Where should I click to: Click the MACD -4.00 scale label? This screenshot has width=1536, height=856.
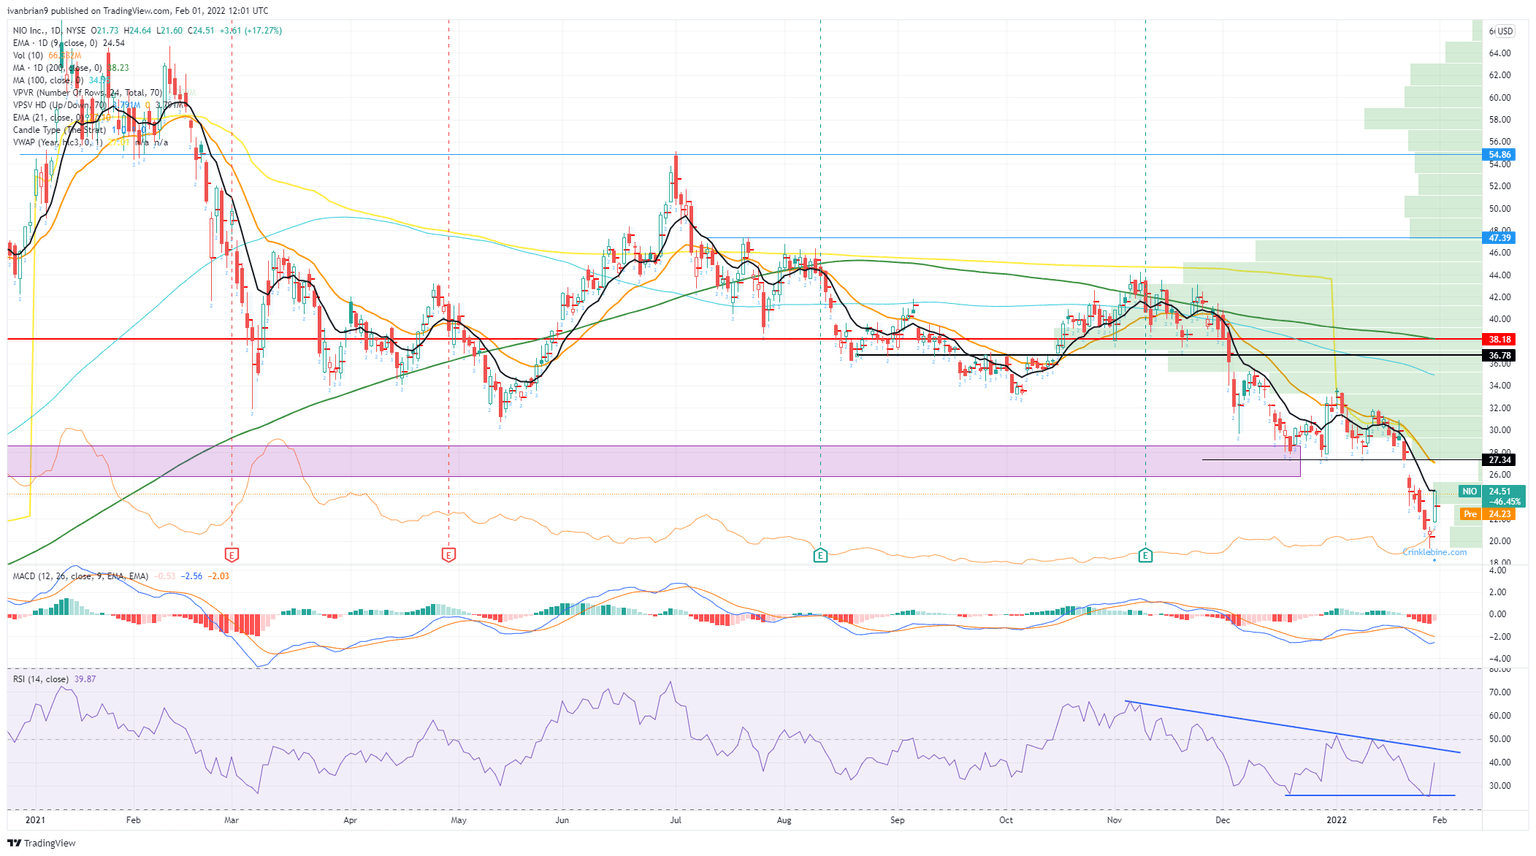[1499, 658]
